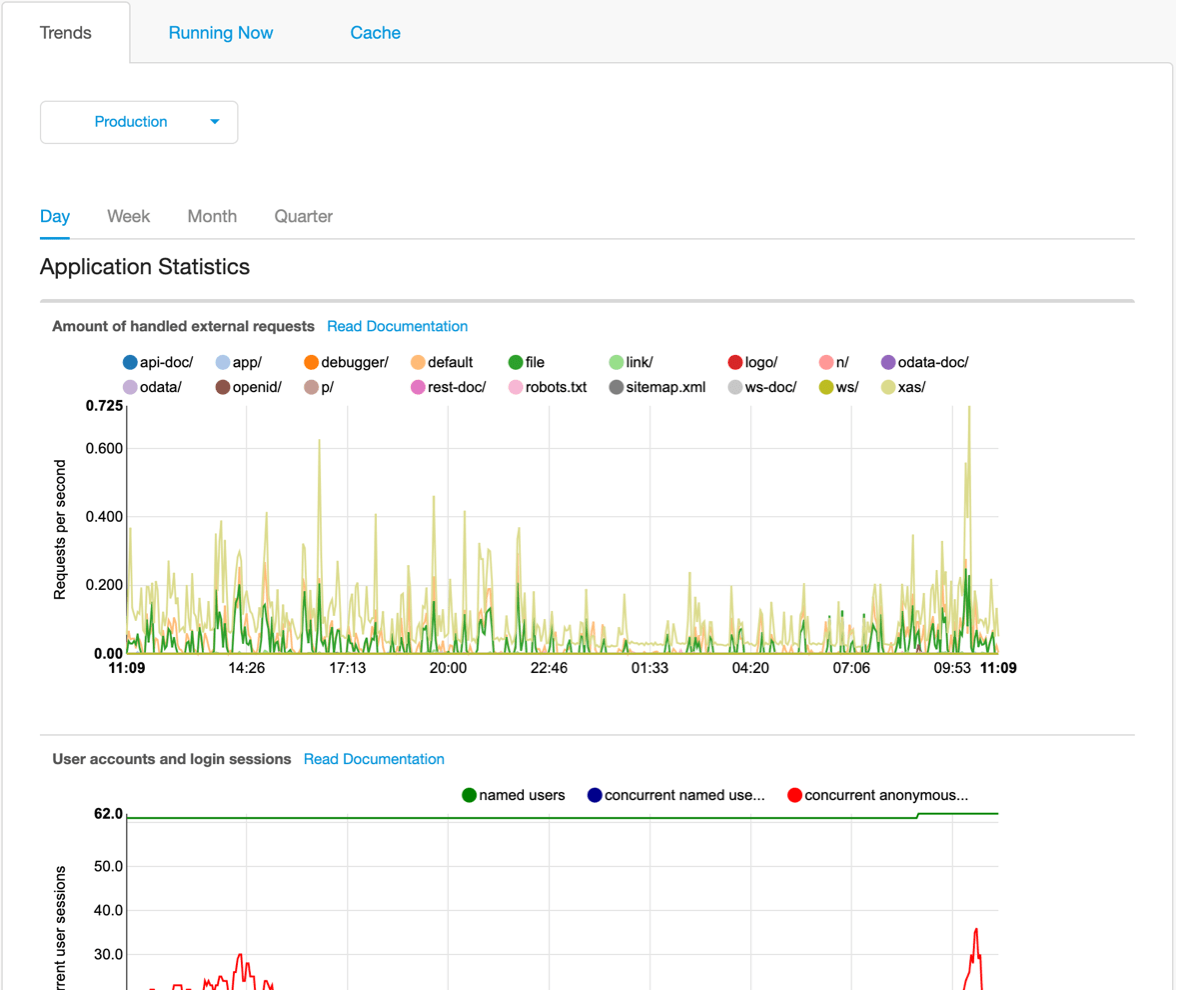Click the rest-doc/ pink legend dot
This screenshot has height=990, width=1177.
coord(418,387)
